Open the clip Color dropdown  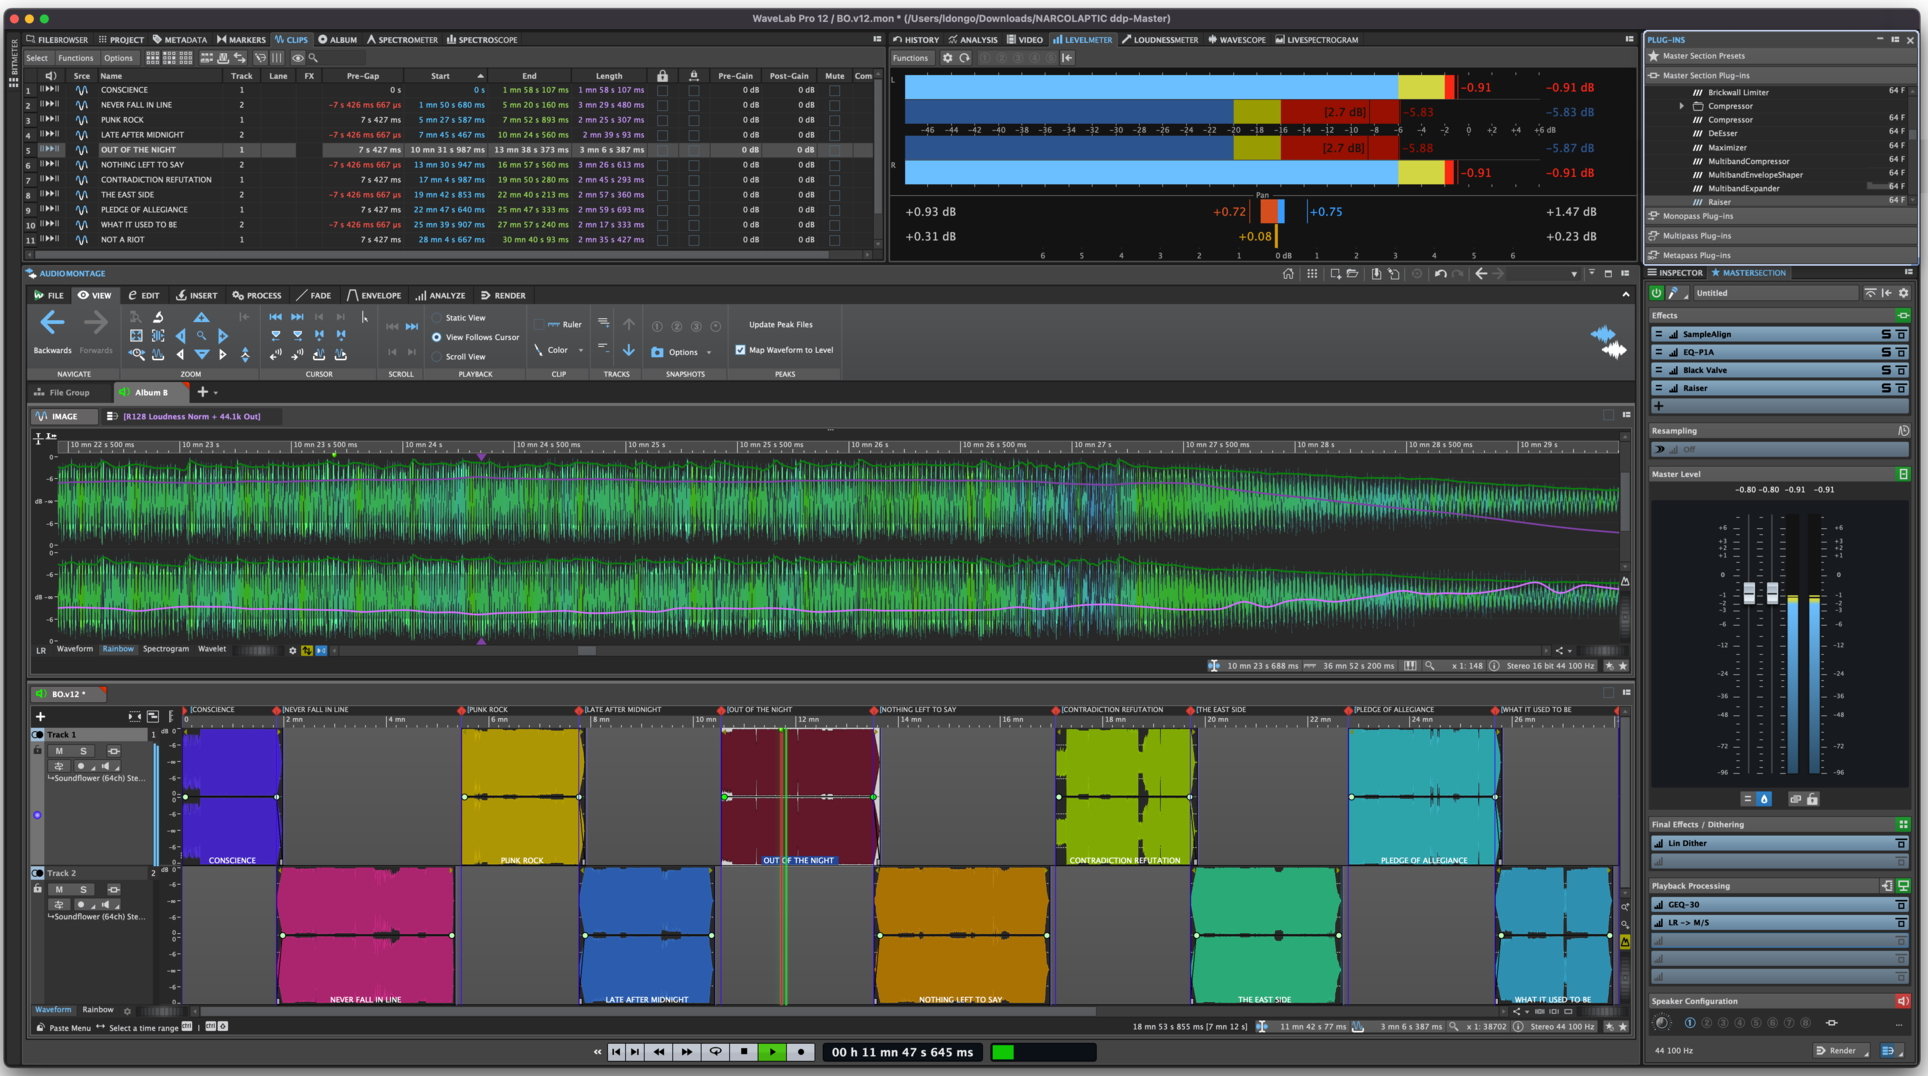click(580, 350)
